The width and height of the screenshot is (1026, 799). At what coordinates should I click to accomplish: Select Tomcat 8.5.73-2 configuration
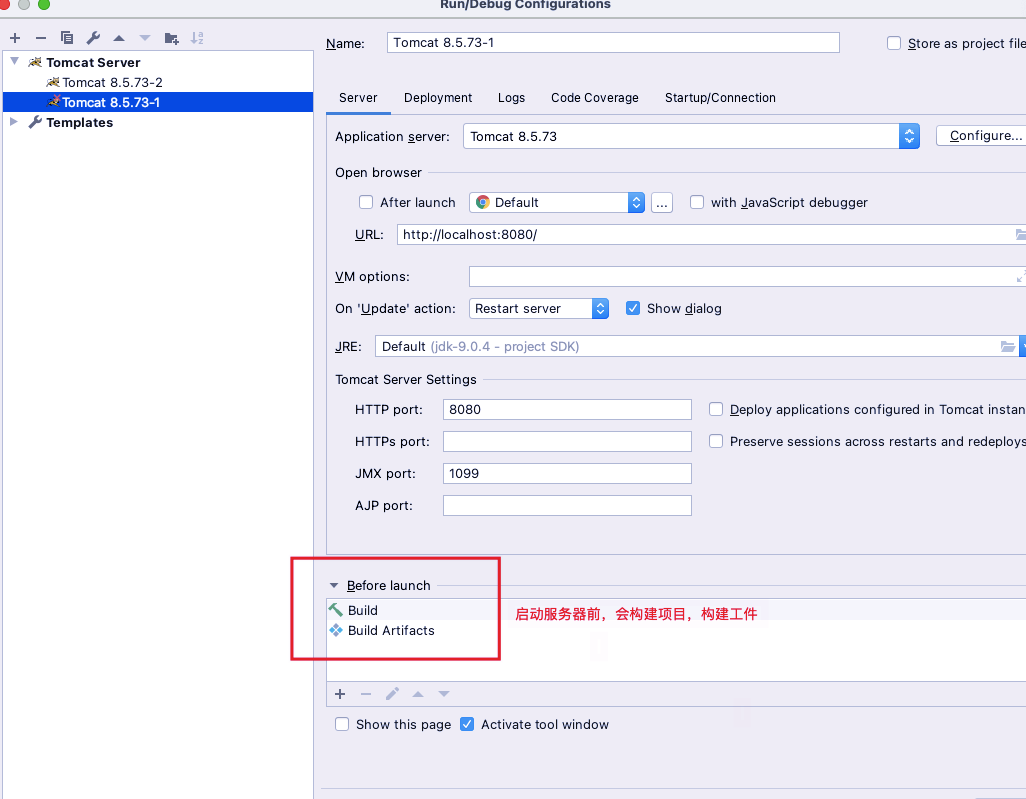coord(113,82)
